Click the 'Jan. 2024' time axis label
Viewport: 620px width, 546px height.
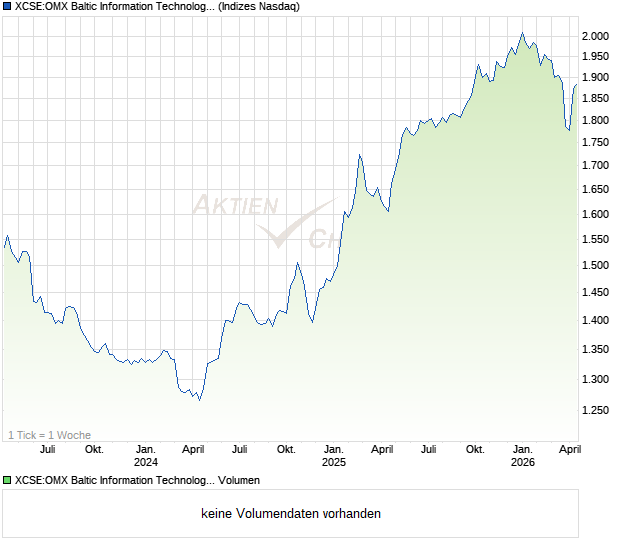[146, 456]
